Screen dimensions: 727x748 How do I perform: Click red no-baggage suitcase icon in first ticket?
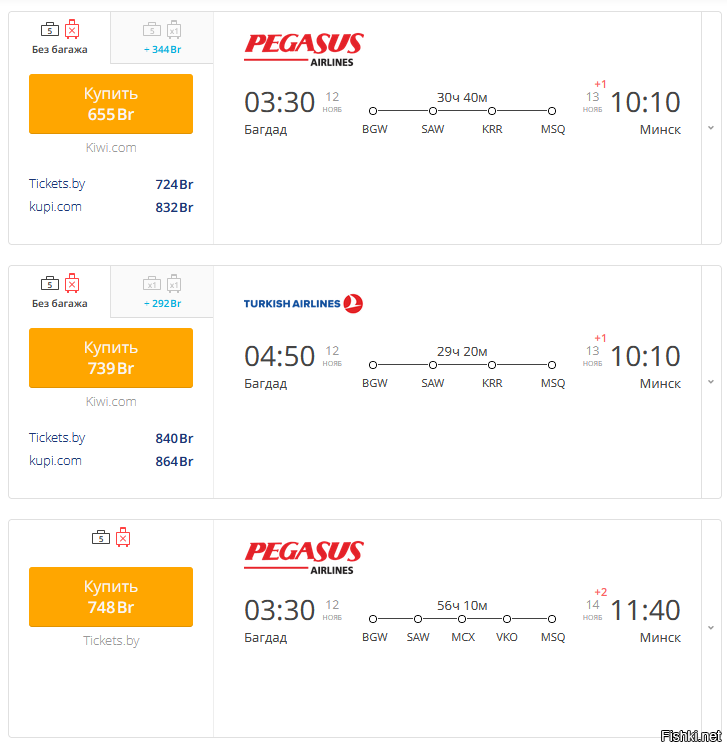point(72,29)
